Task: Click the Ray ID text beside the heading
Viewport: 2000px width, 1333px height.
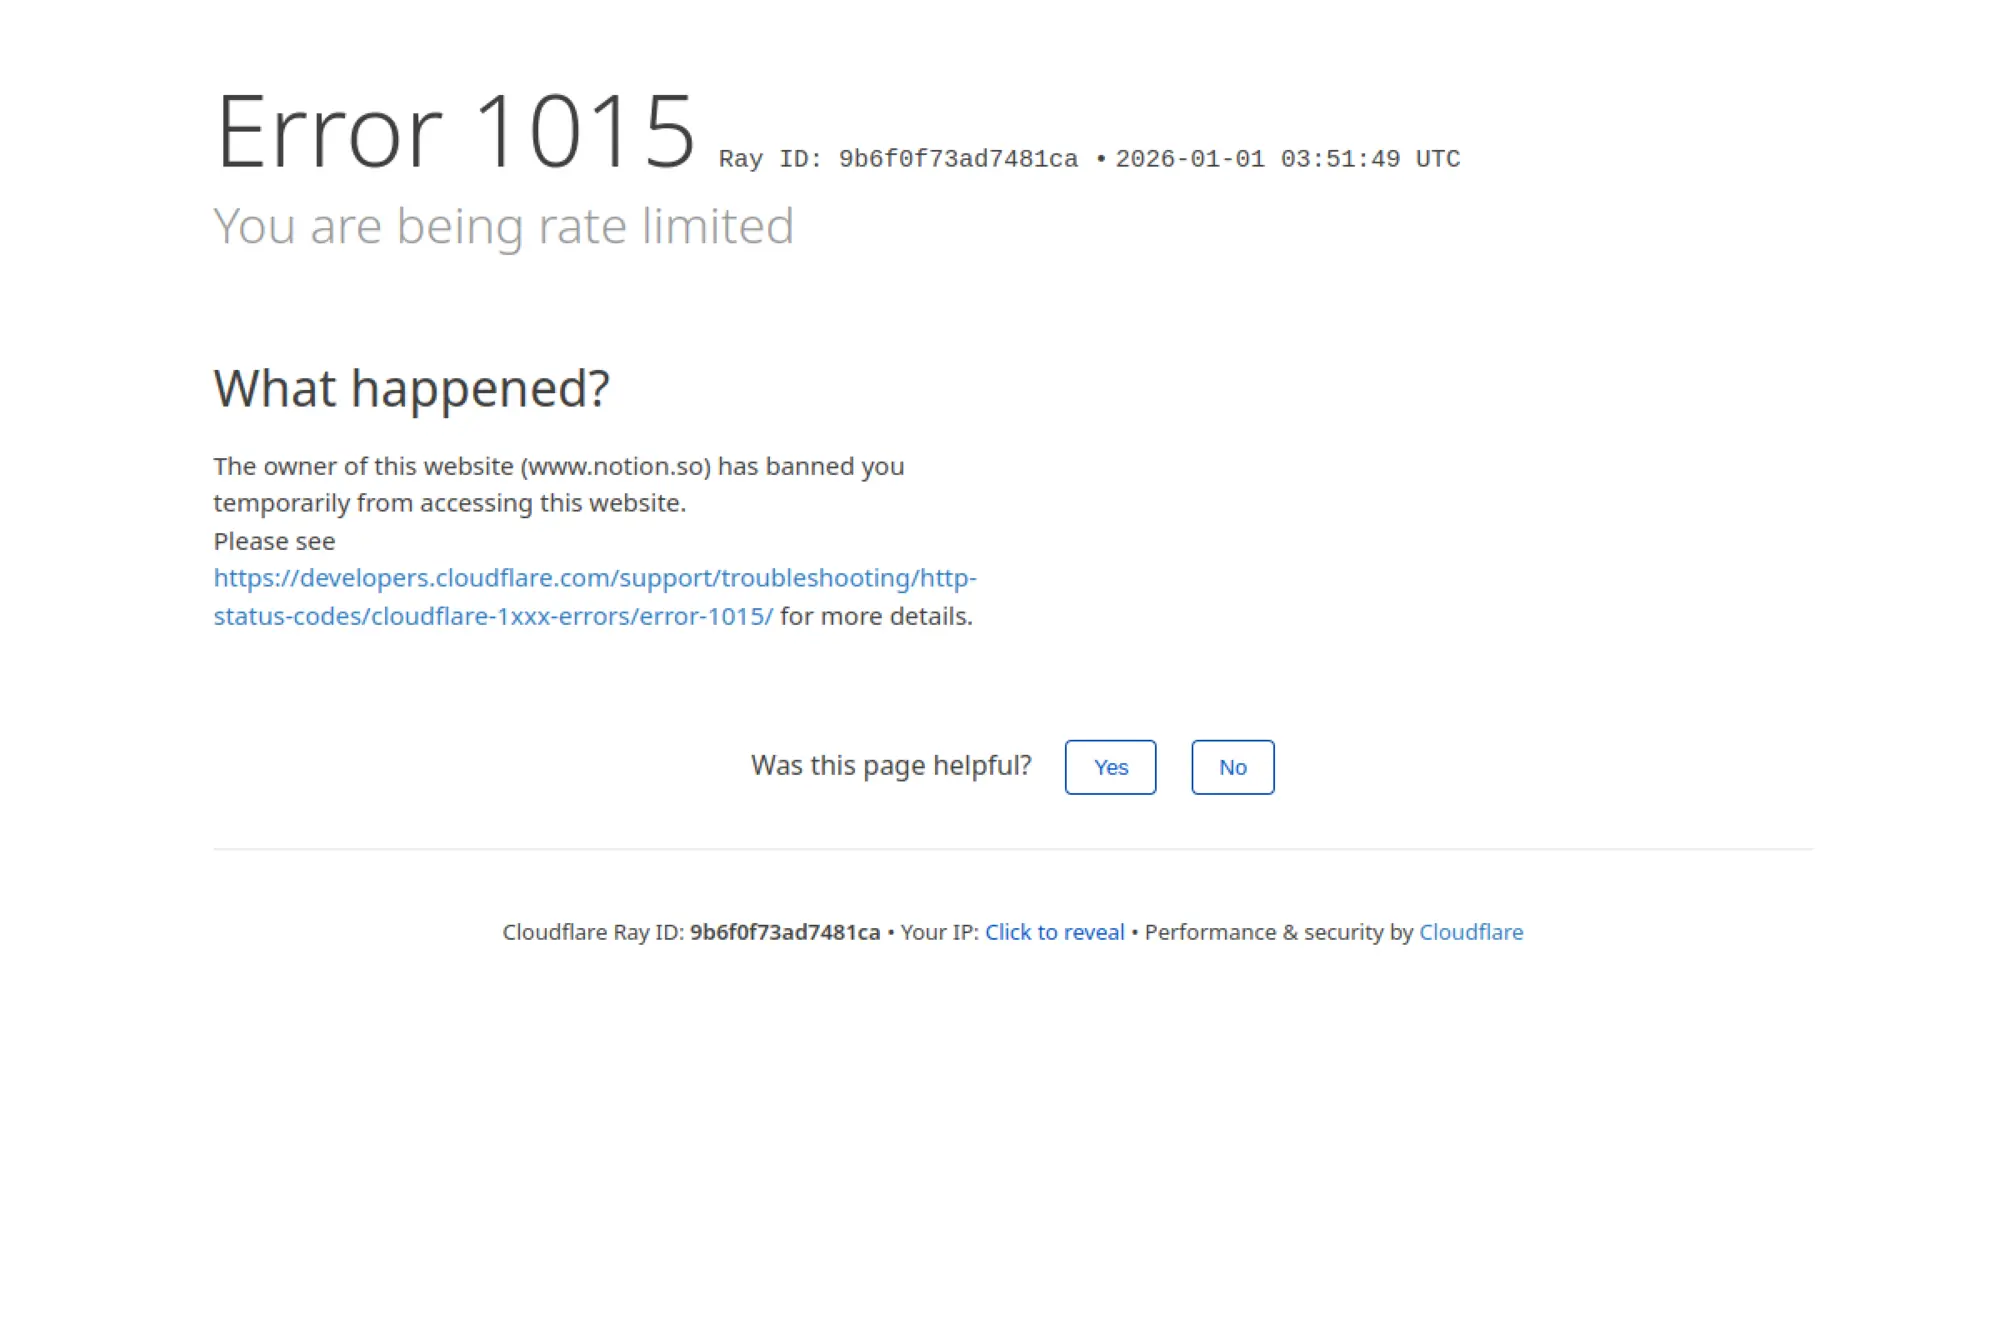Action: click(x=897, y=160)
